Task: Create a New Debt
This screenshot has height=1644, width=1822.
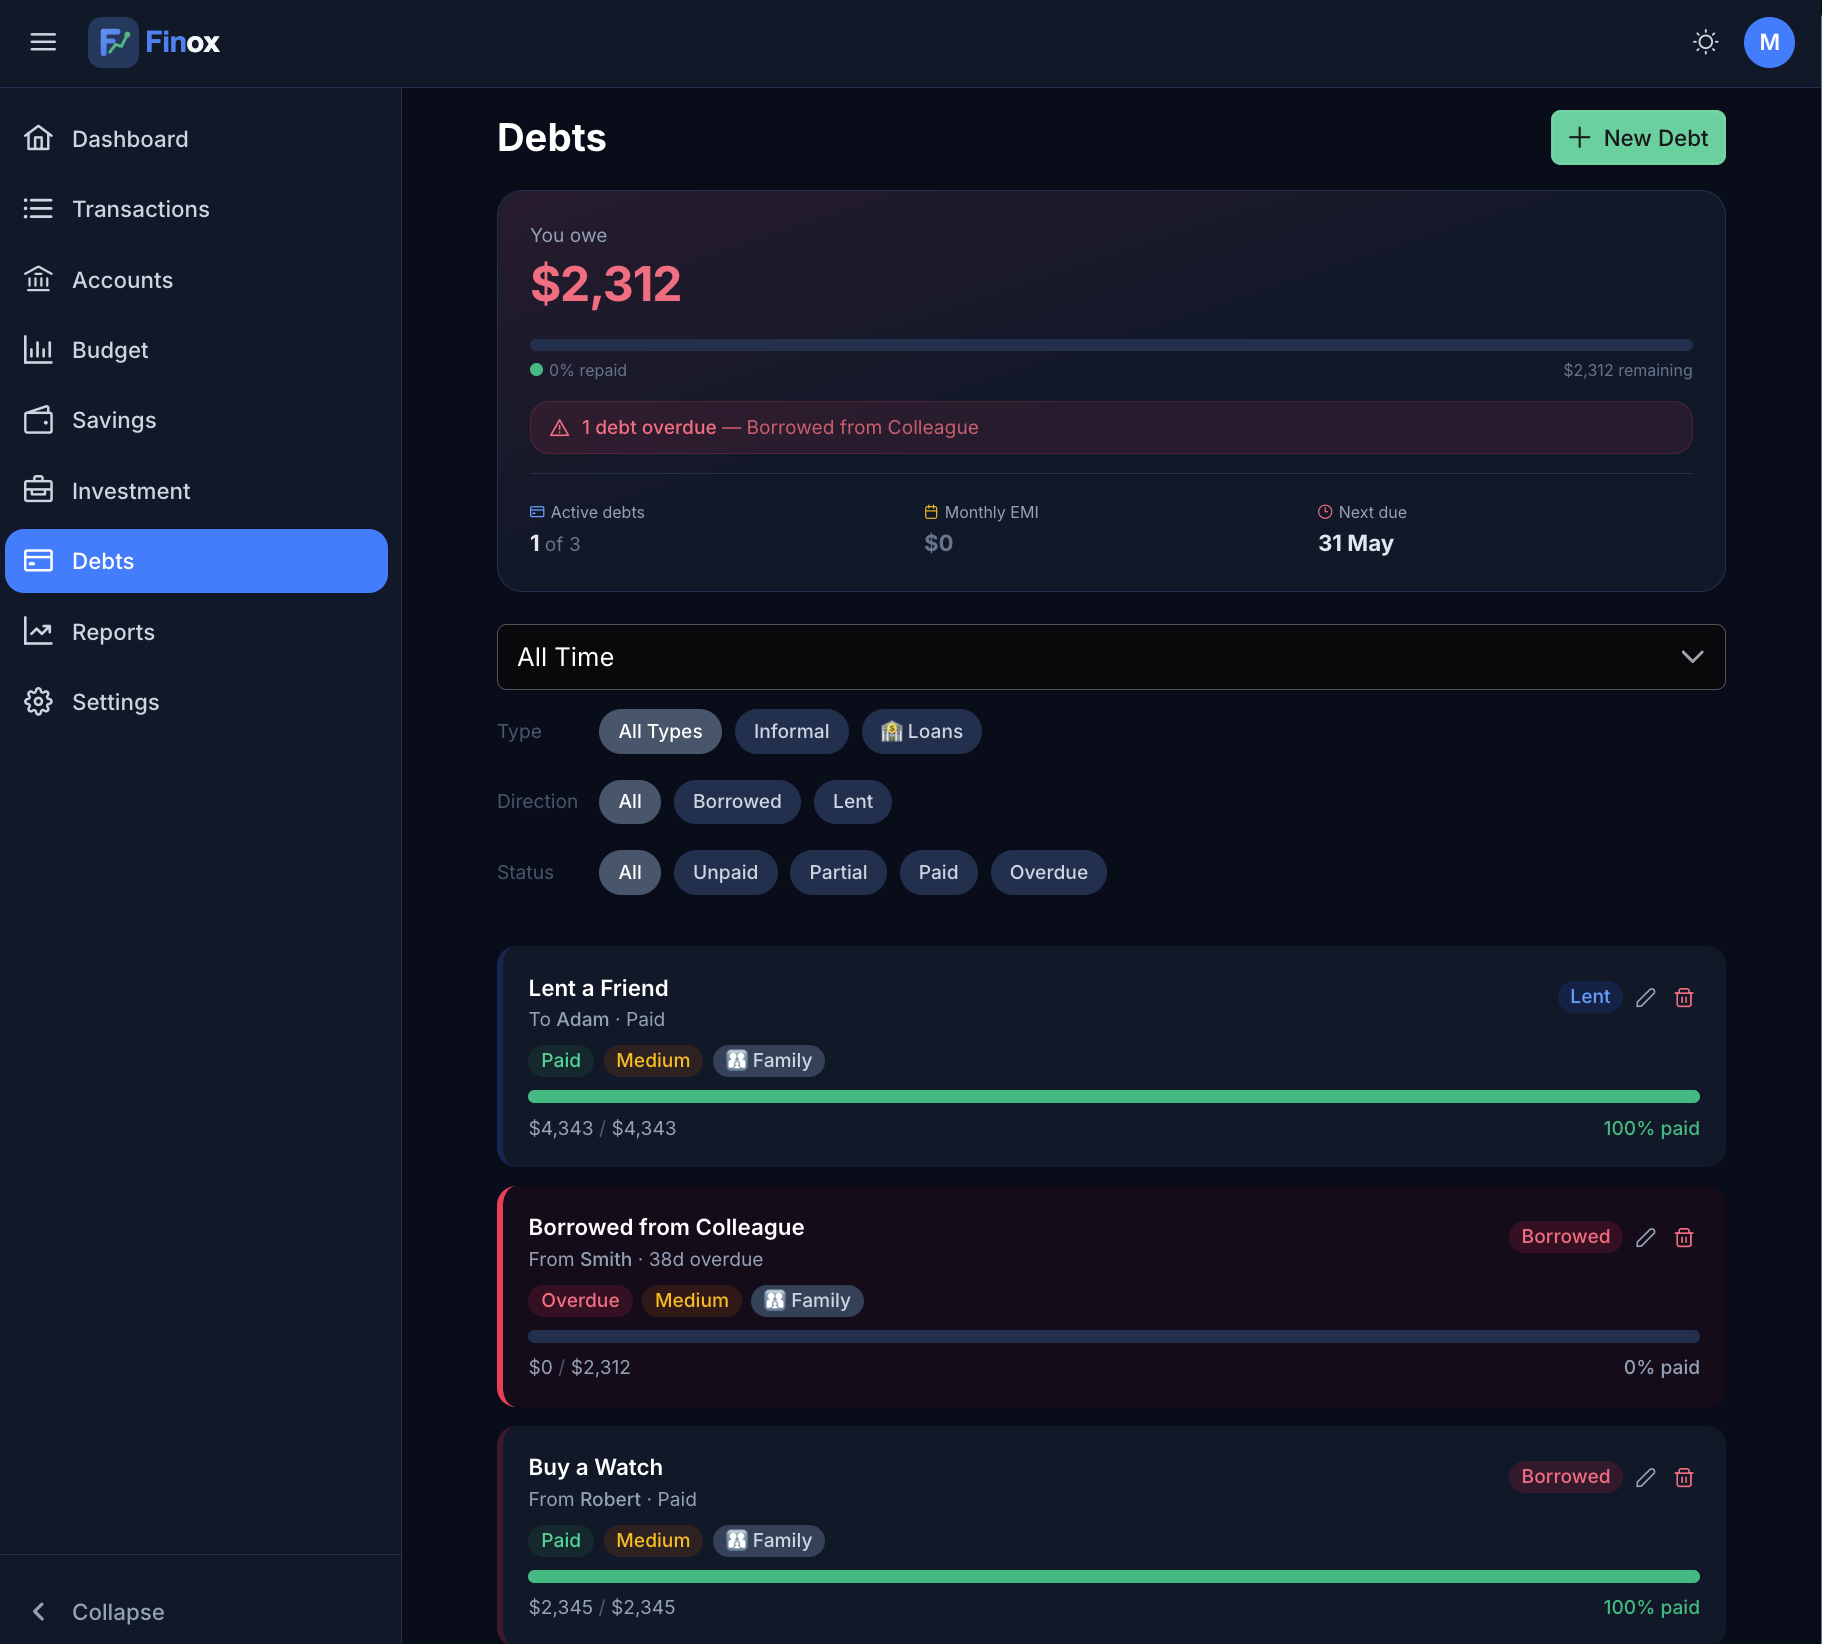Action: 1638,138
